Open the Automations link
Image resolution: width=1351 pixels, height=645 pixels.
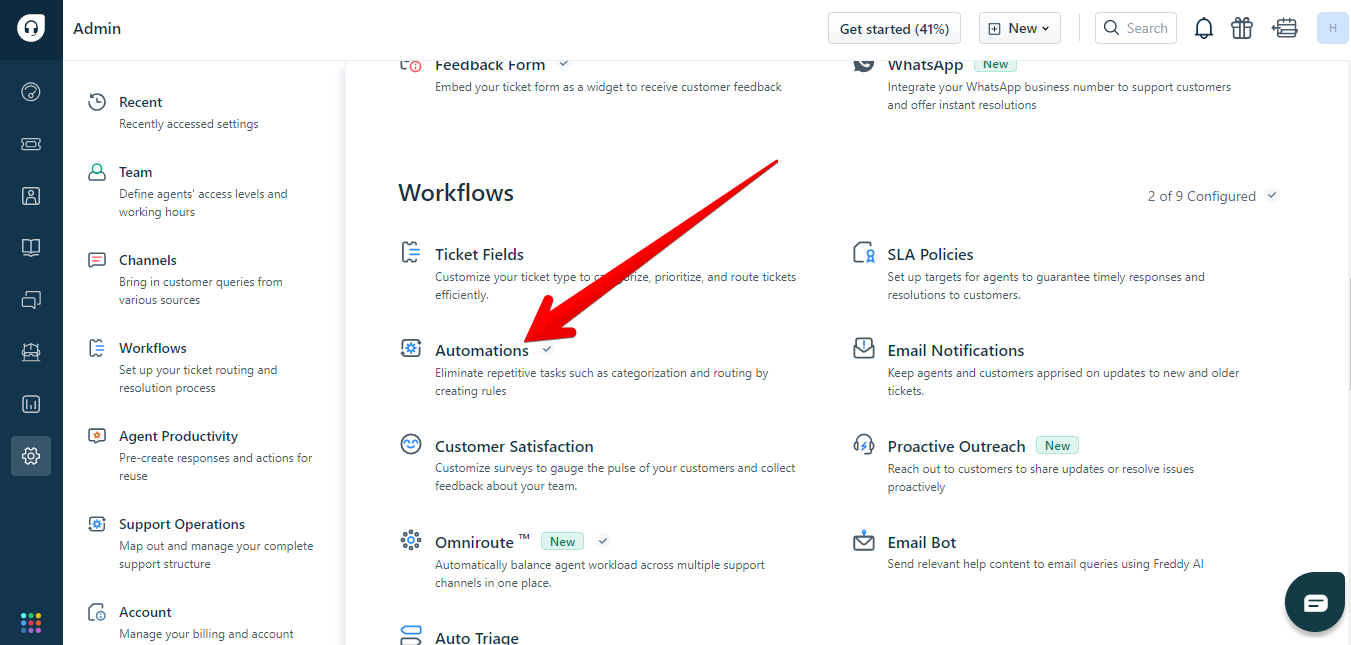tap(482, 350)
